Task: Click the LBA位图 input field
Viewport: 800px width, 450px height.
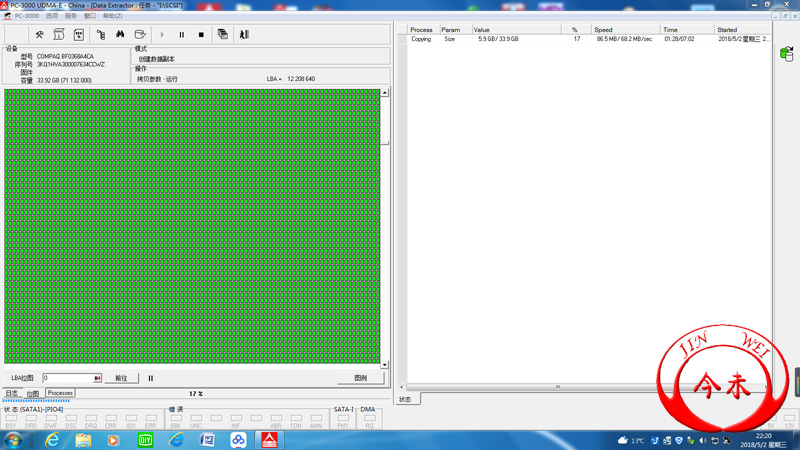Action: coord(67,378)
